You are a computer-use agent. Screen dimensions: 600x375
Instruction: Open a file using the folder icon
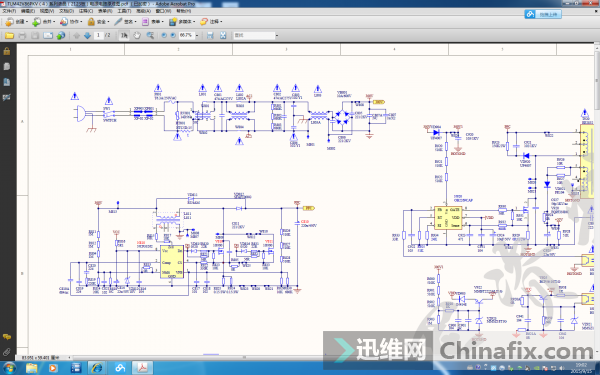9,35
